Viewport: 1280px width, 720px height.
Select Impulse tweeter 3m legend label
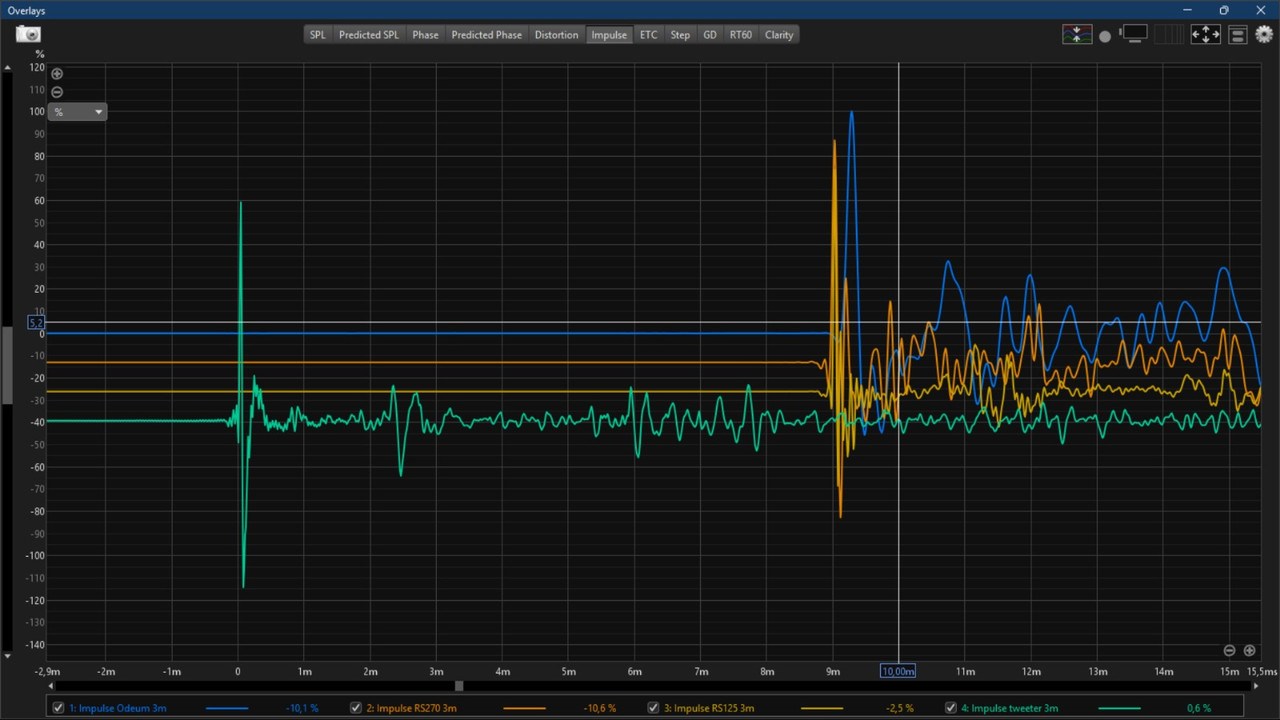point(1010,708)
